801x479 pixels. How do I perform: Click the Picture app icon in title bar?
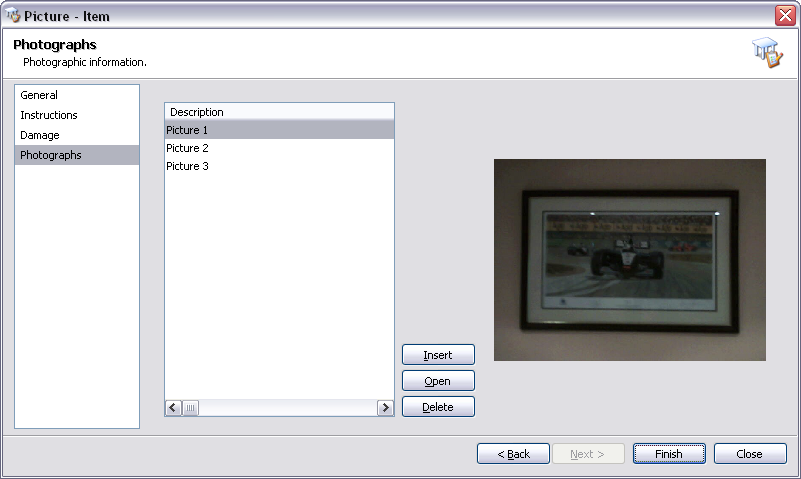tap(13, 16)
